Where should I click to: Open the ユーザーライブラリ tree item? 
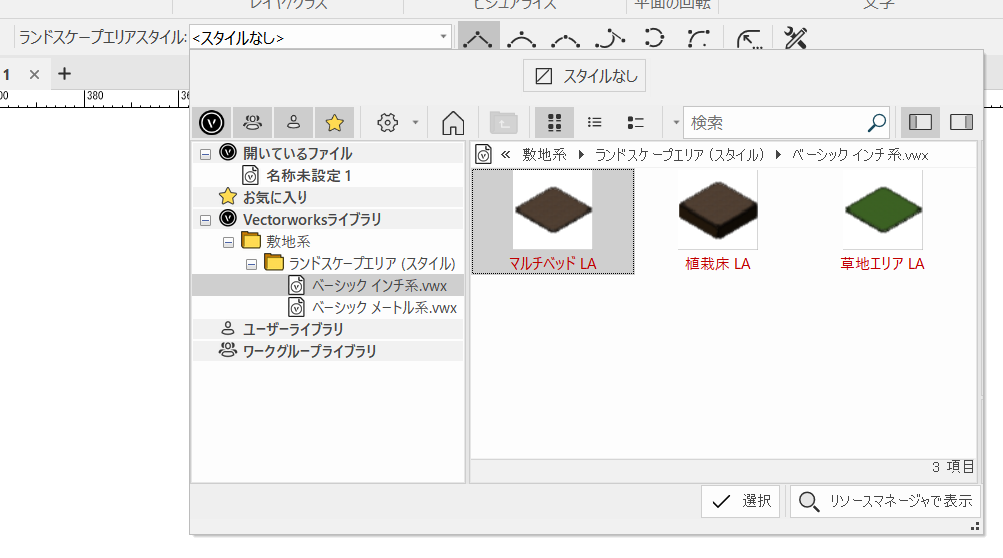pyautogui.click(x=292, y=329)
